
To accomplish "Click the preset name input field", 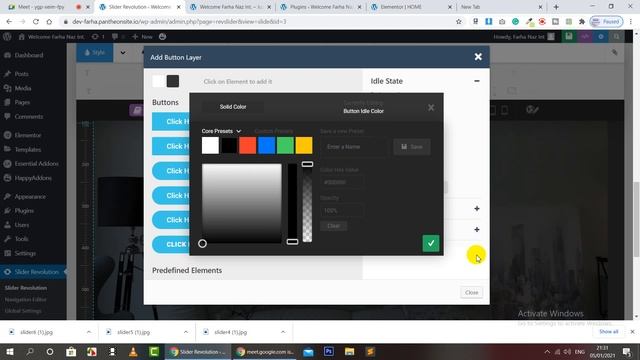I will [x=353, y=147].
